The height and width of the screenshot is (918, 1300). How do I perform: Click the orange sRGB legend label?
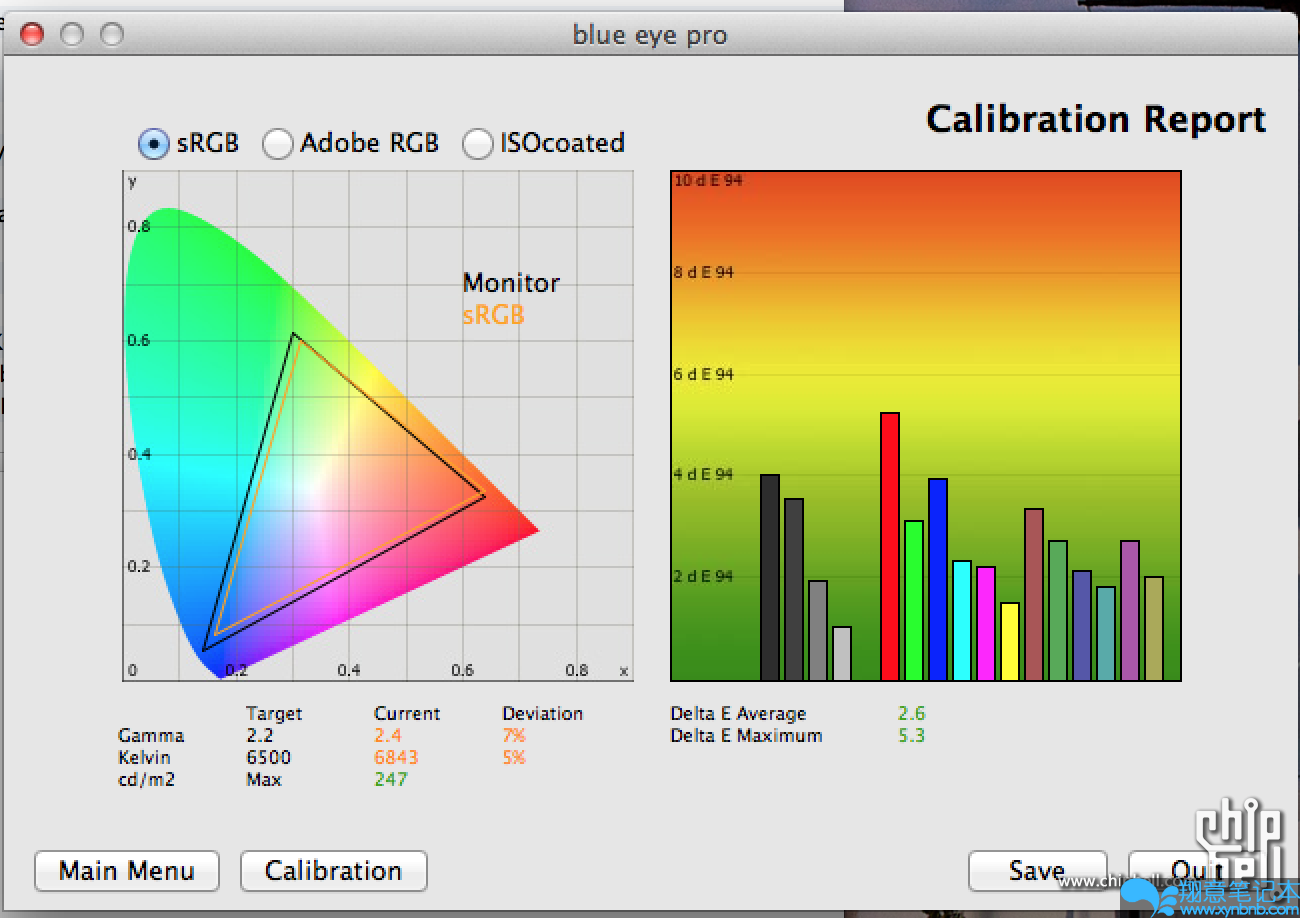[493, 315]
